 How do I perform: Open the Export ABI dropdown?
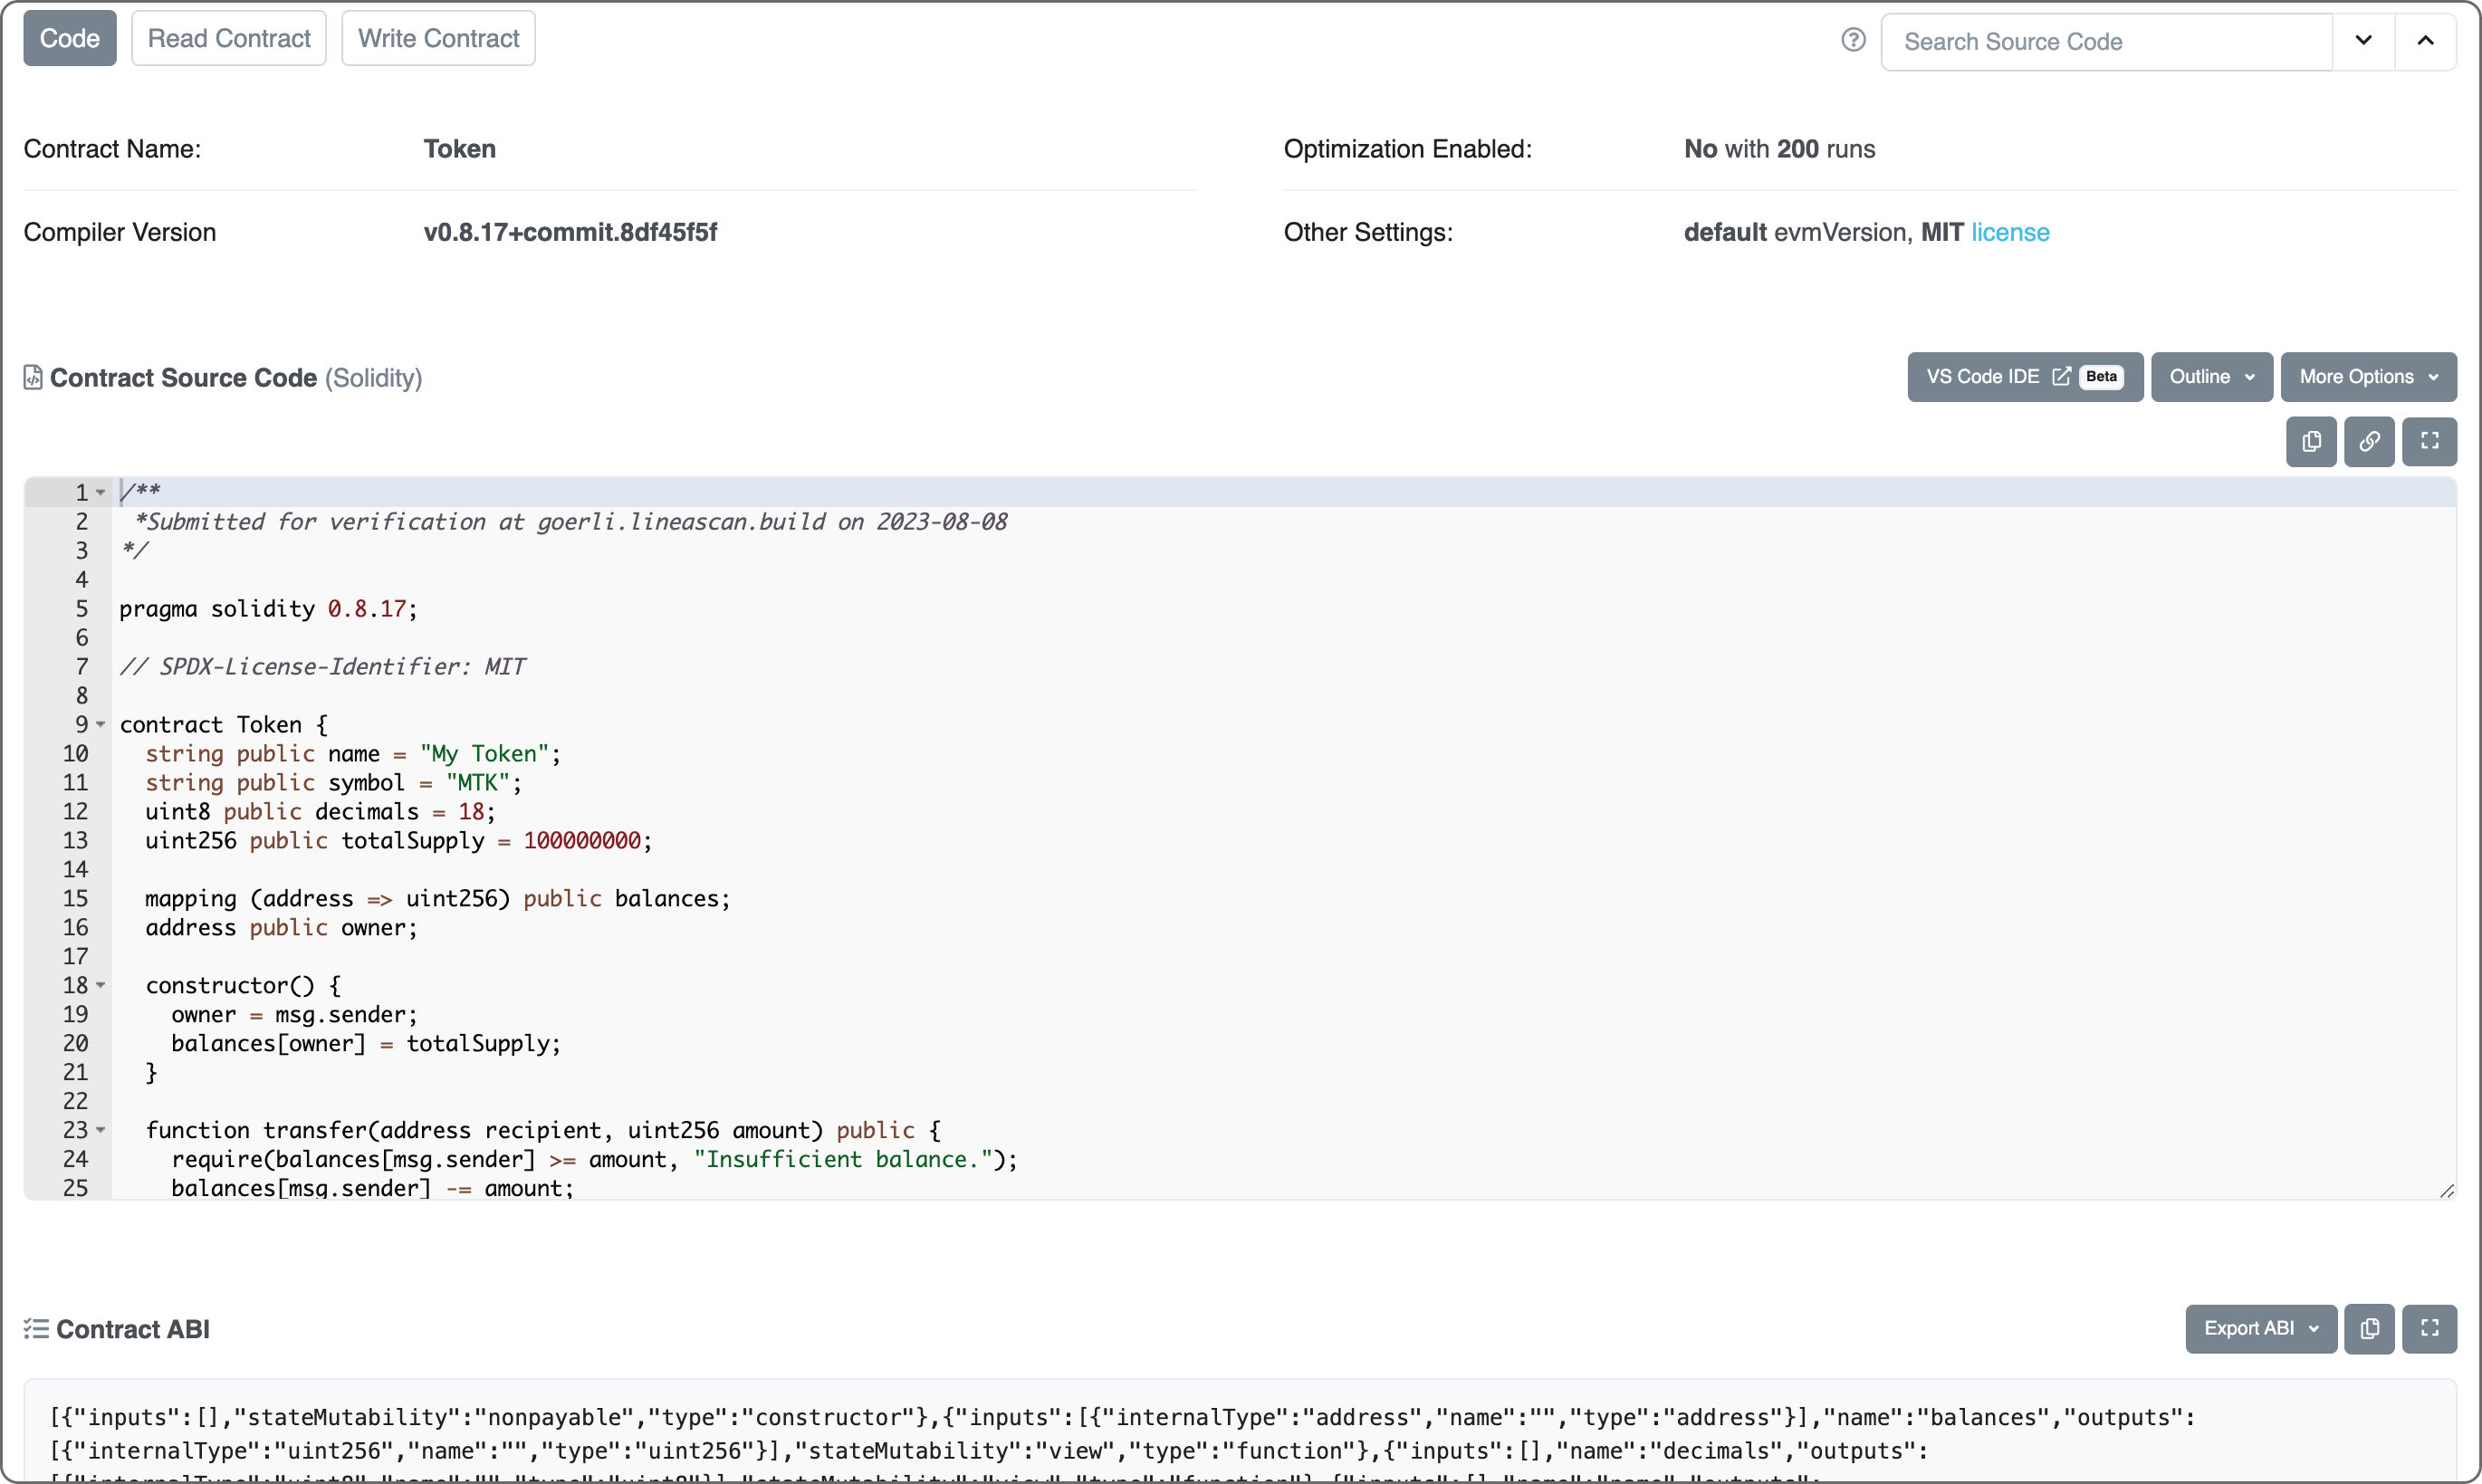pos(2261,1328)
